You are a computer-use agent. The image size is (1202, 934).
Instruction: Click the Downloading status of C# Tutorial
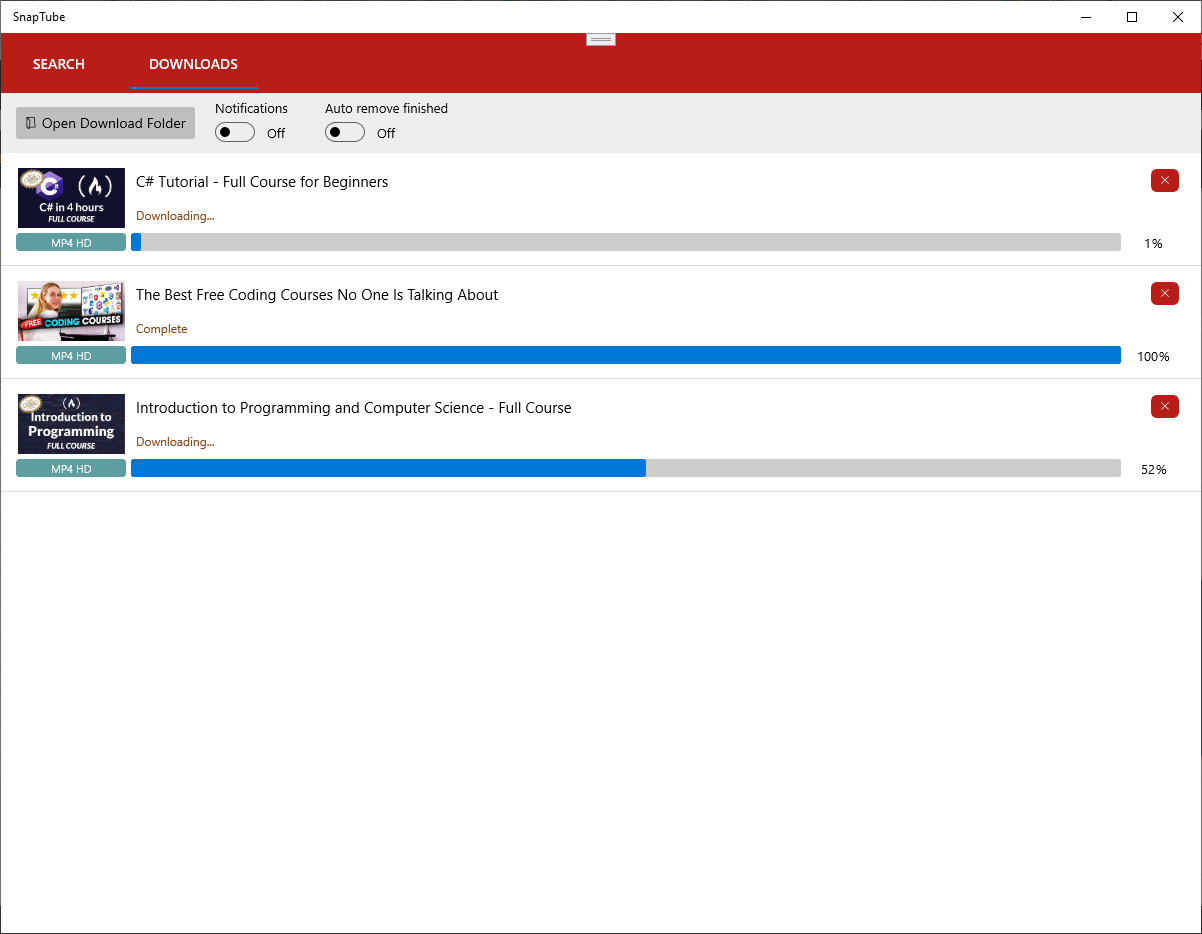click(x=175, y=215)
